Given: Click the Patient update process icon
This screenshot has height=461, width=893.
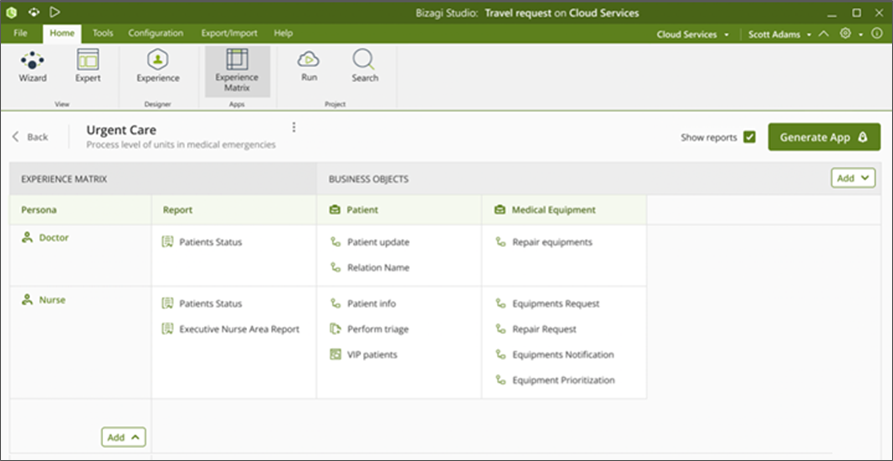Looking at the screenshot, I should click(335, 242).
